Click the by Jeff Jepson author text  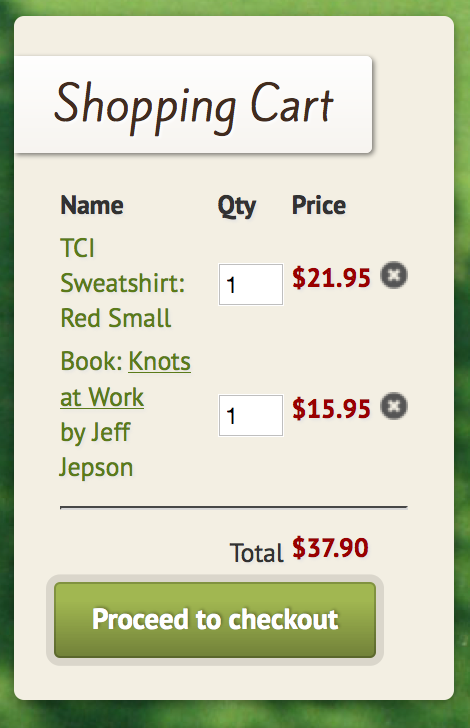(x=96, y=449)
